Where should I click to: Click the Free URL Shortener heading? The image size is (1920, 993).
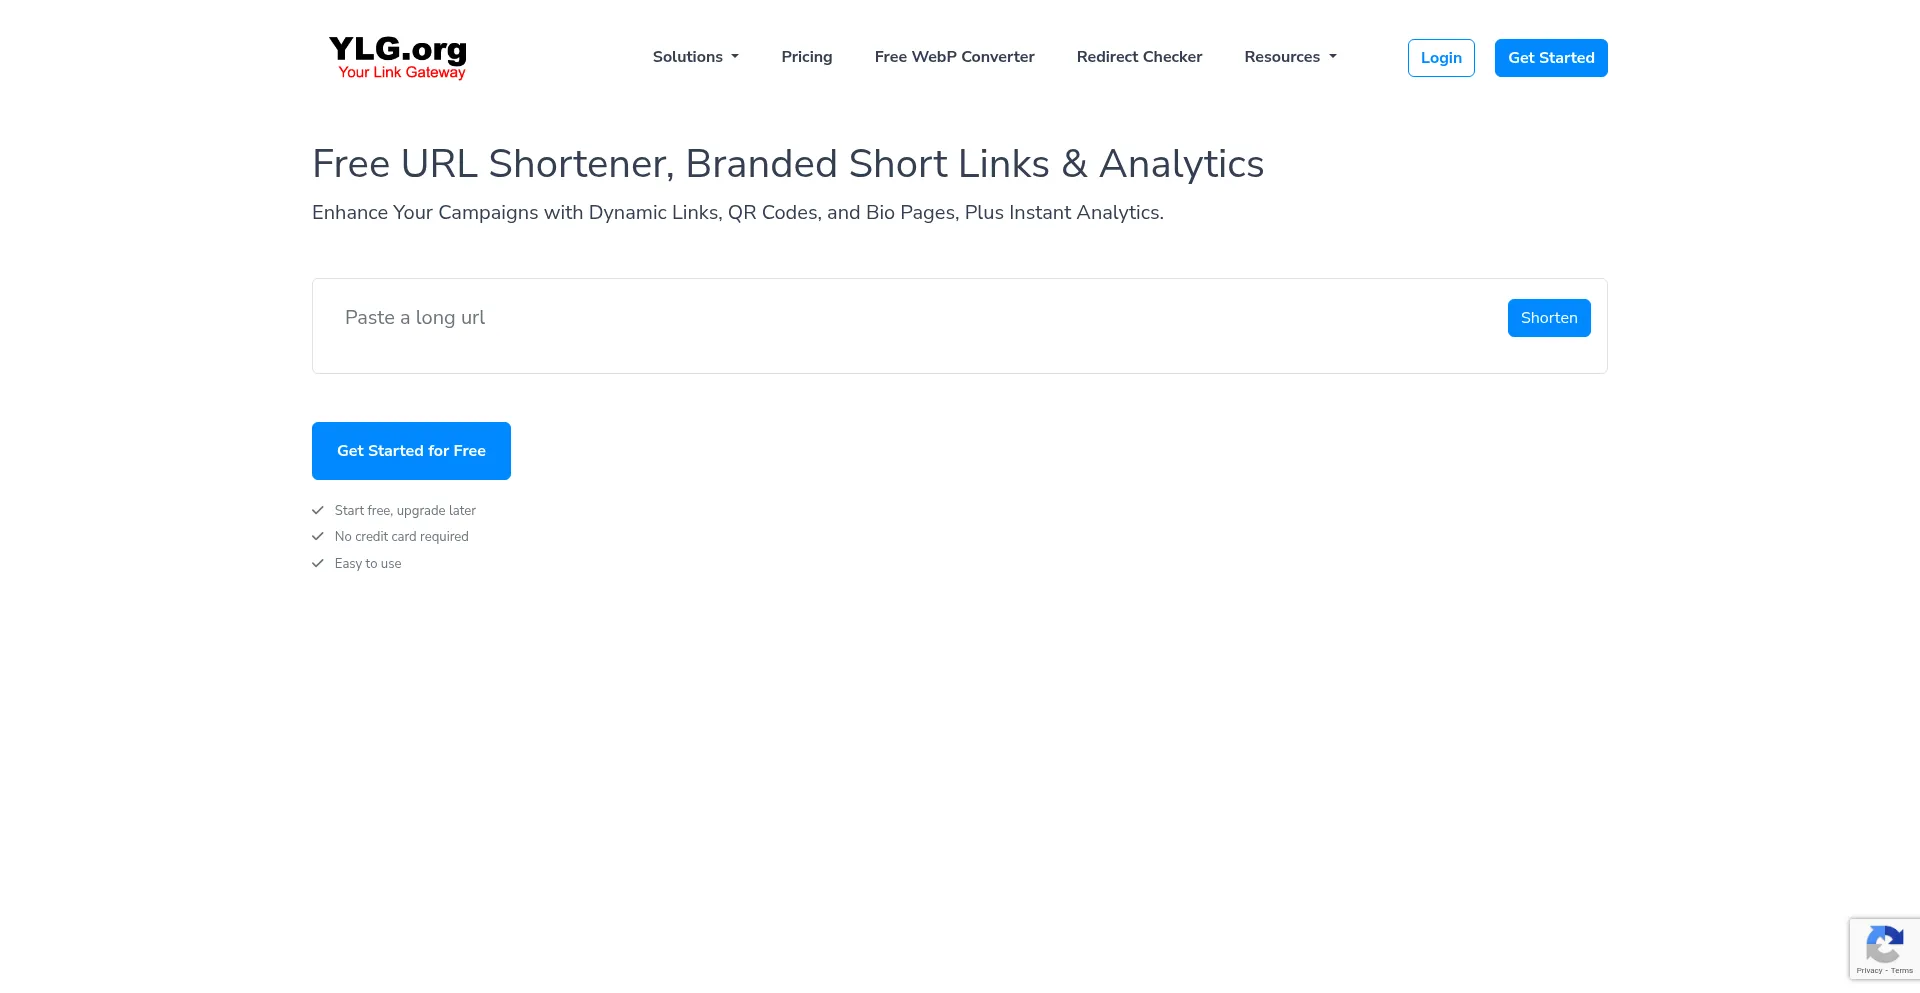point(787,164)
